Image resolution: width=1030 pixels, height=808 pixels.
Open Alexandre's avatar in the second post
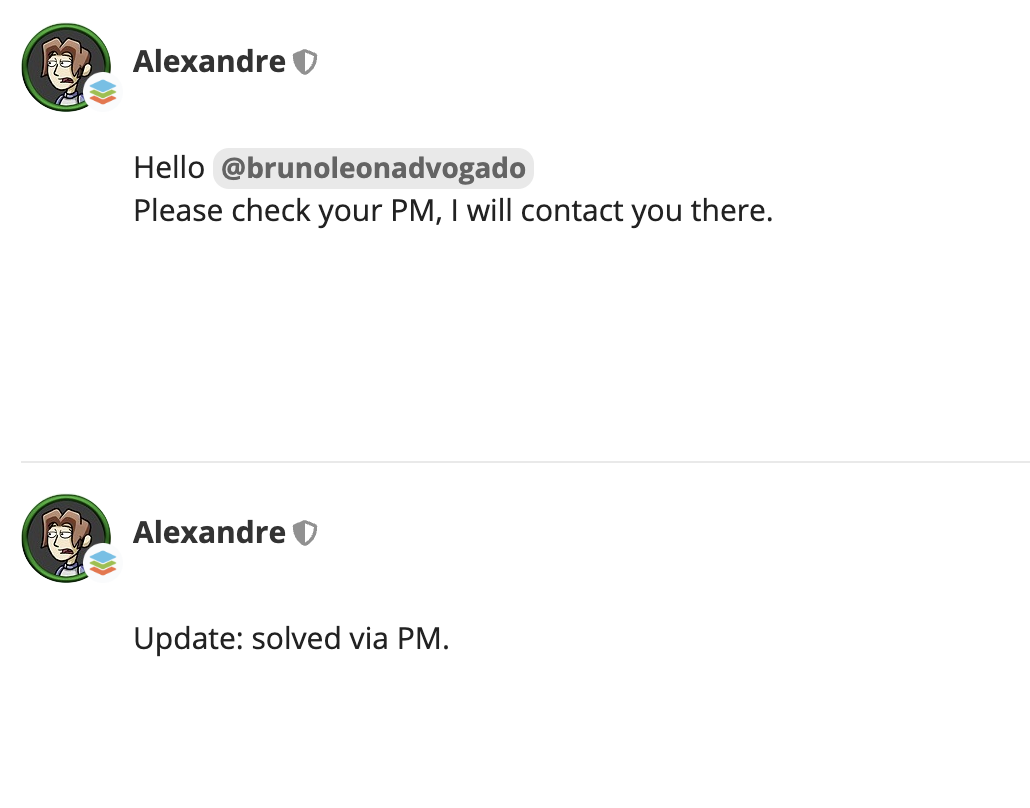[x=66, y=538]
